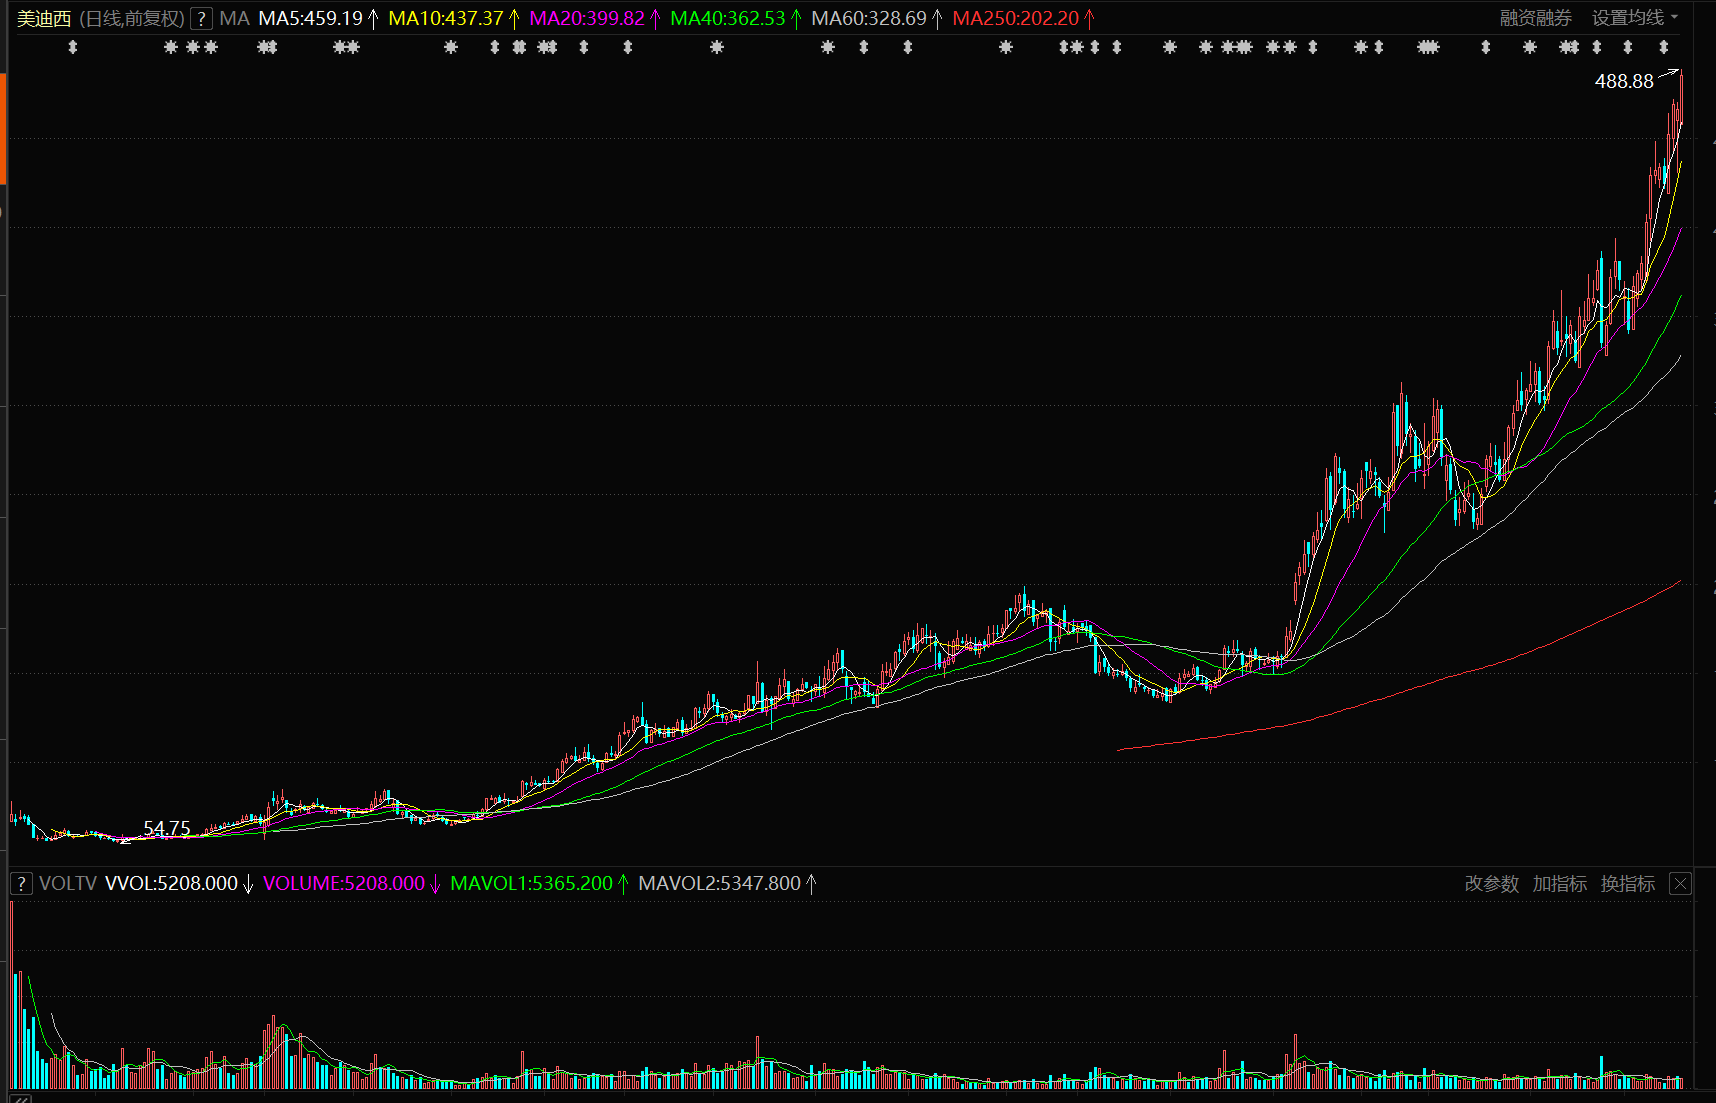The height and width of the screenshot is (1103, 1716).
Task: Click the collapse arrows icon at bottom-left
Action: pos(20,1098)
